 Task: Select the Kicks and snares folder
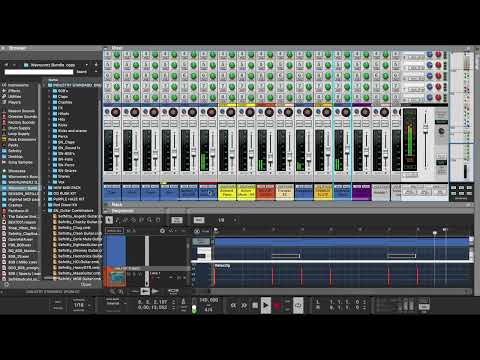pyautogui.click(x=72, y=131)
